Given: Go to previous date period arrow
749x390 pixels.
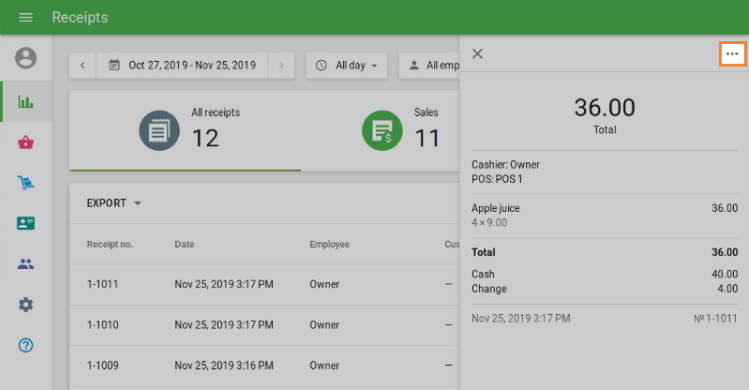Looking at the screenshot, I should pos(83,65).
